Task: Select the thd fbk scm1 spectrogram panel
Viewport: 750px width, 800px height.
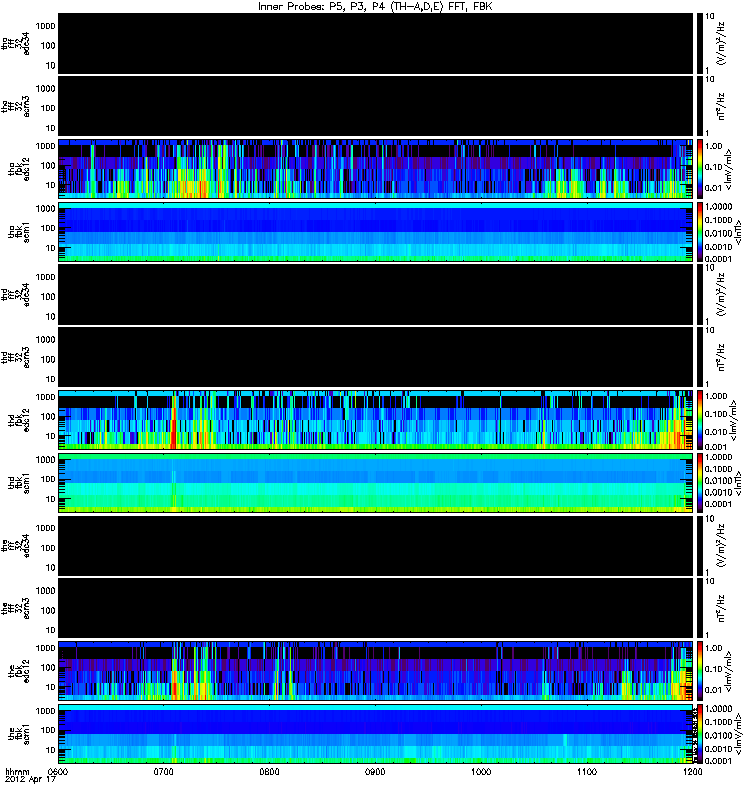Action: 376,483
